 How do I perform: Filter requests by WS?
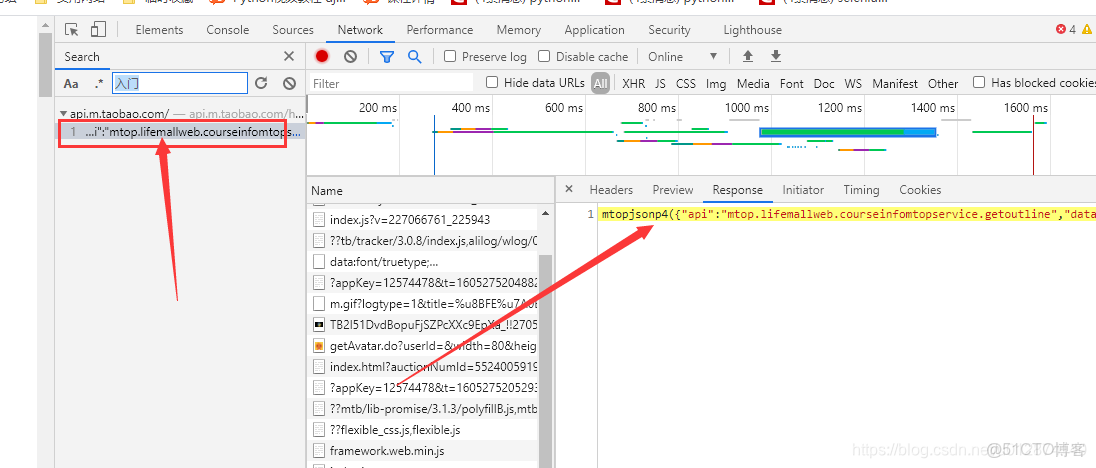coord(853,84)
